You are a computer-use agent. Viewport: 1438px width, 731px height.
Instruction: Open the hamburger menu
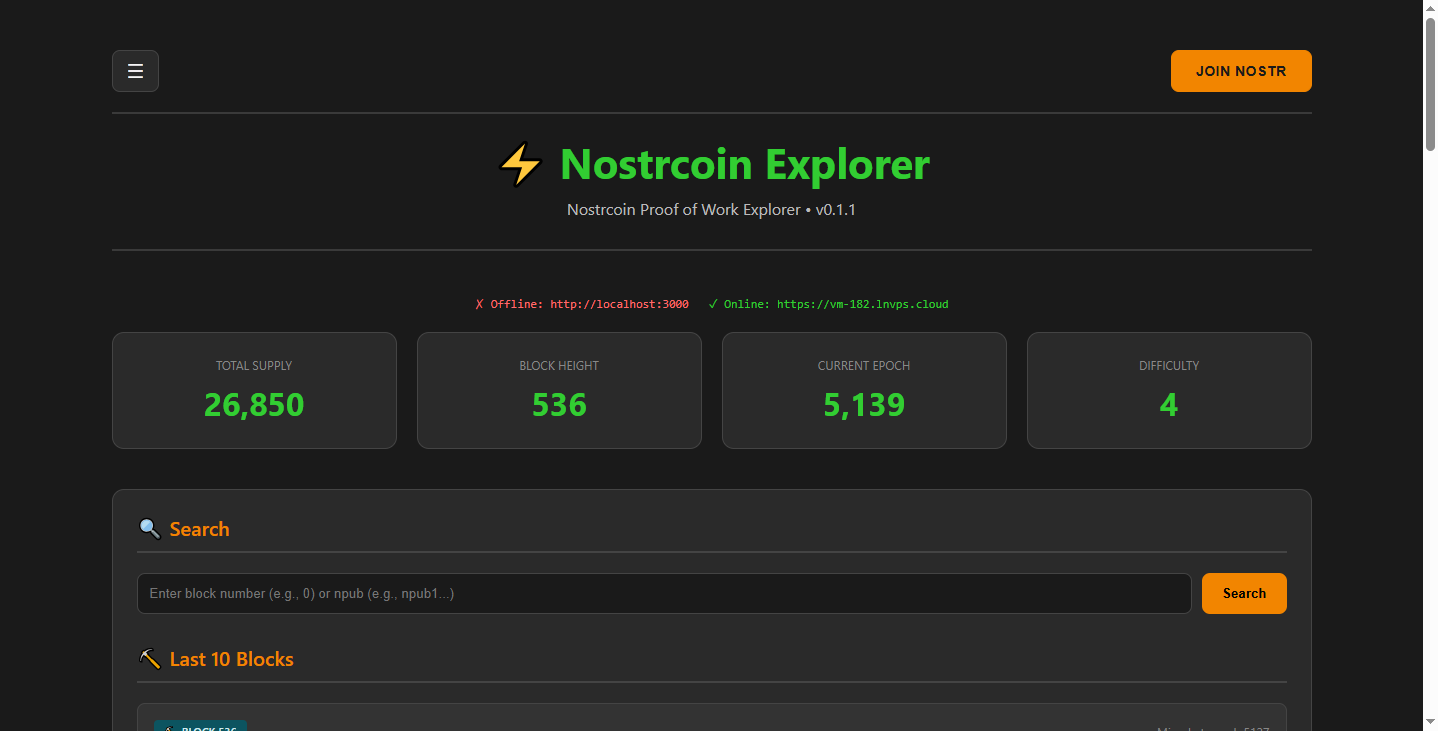(x=135, y=71)
